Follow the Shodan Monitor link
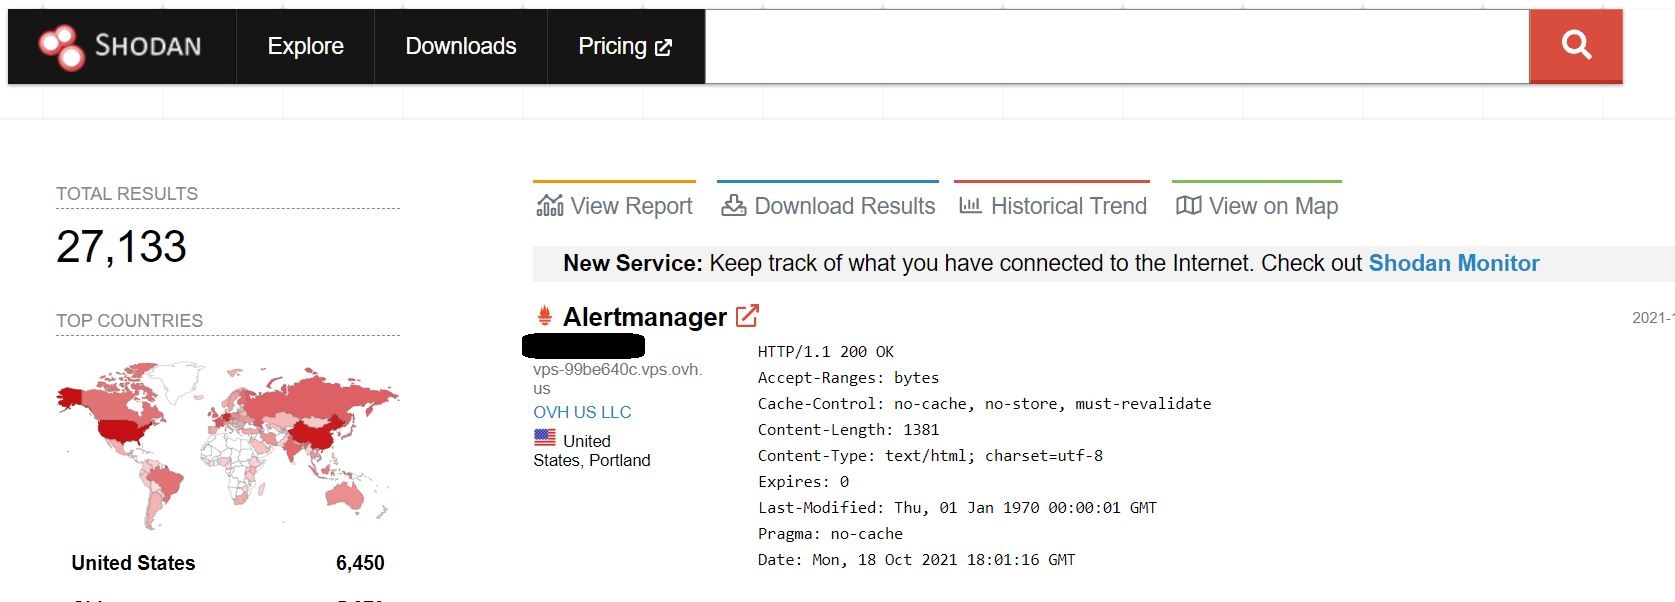 1453,263
